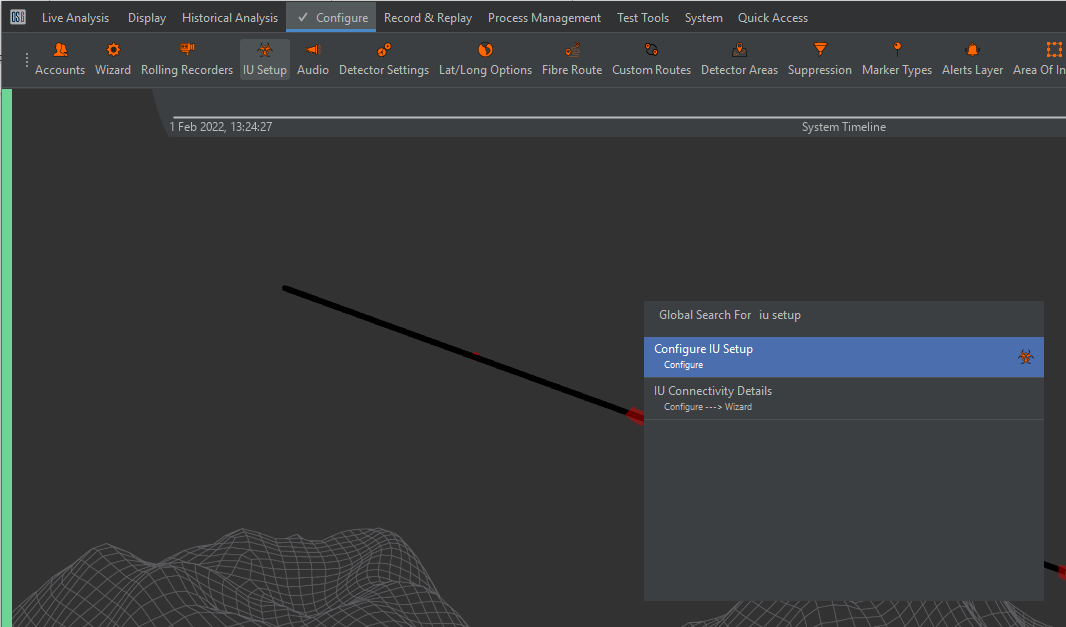Open the Historical Analysis menu
This screenshot has height=627, width=1066.
tap(230, 18)
